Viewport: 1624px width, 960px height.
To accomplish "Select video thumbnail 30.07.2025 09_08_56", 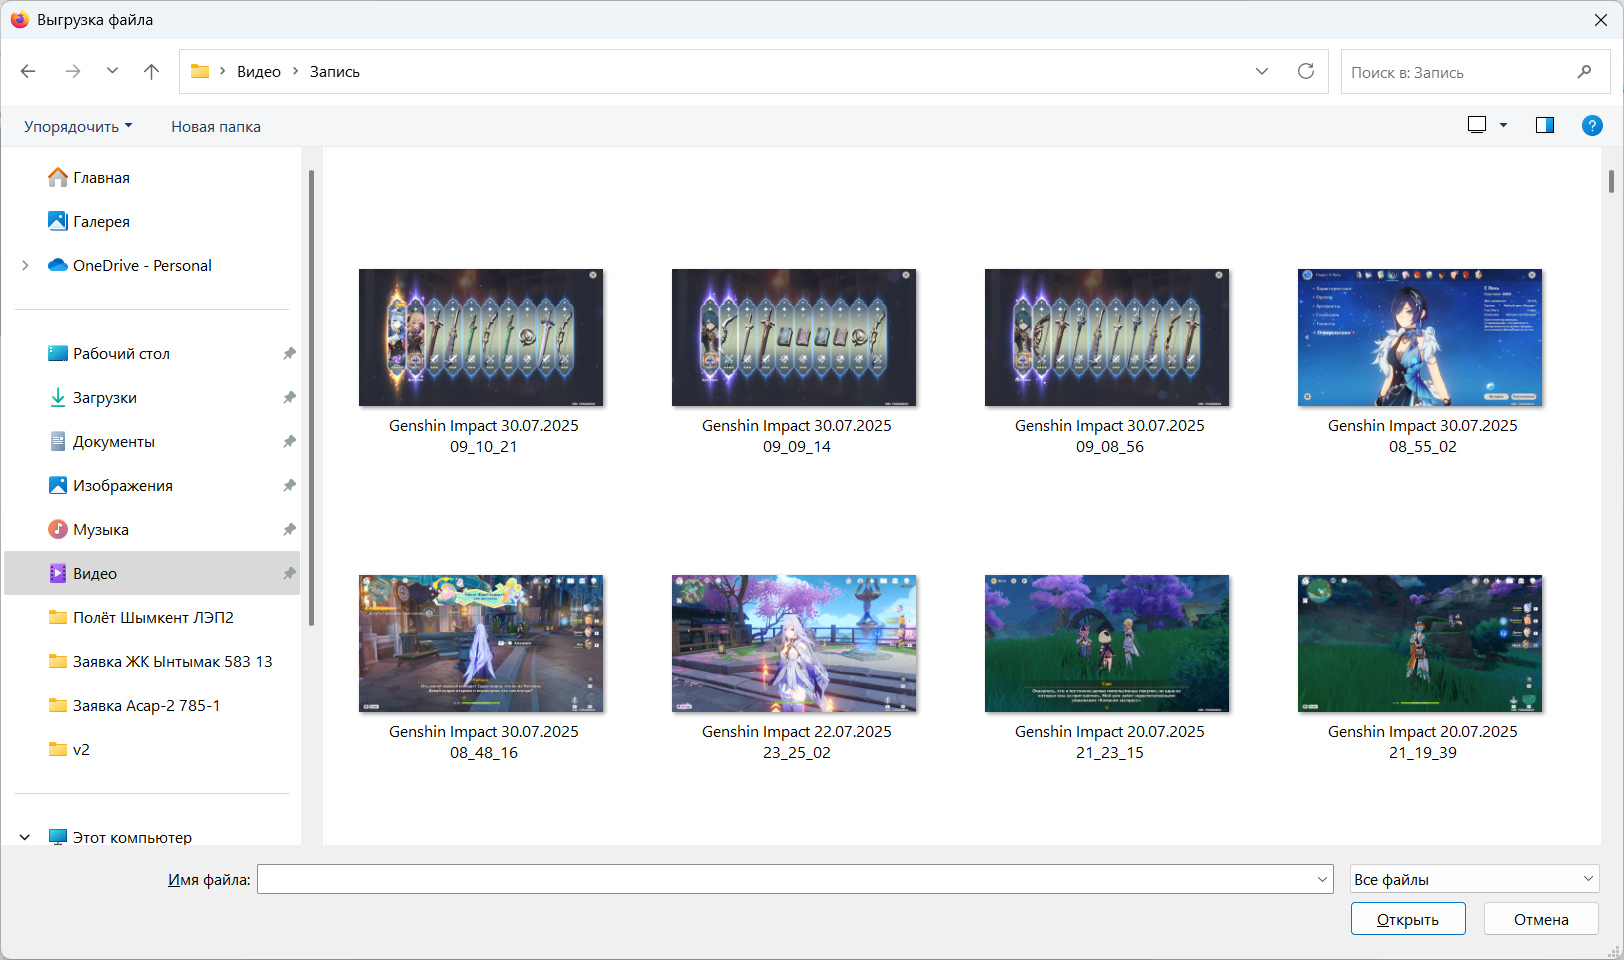I will (1107, 338).
